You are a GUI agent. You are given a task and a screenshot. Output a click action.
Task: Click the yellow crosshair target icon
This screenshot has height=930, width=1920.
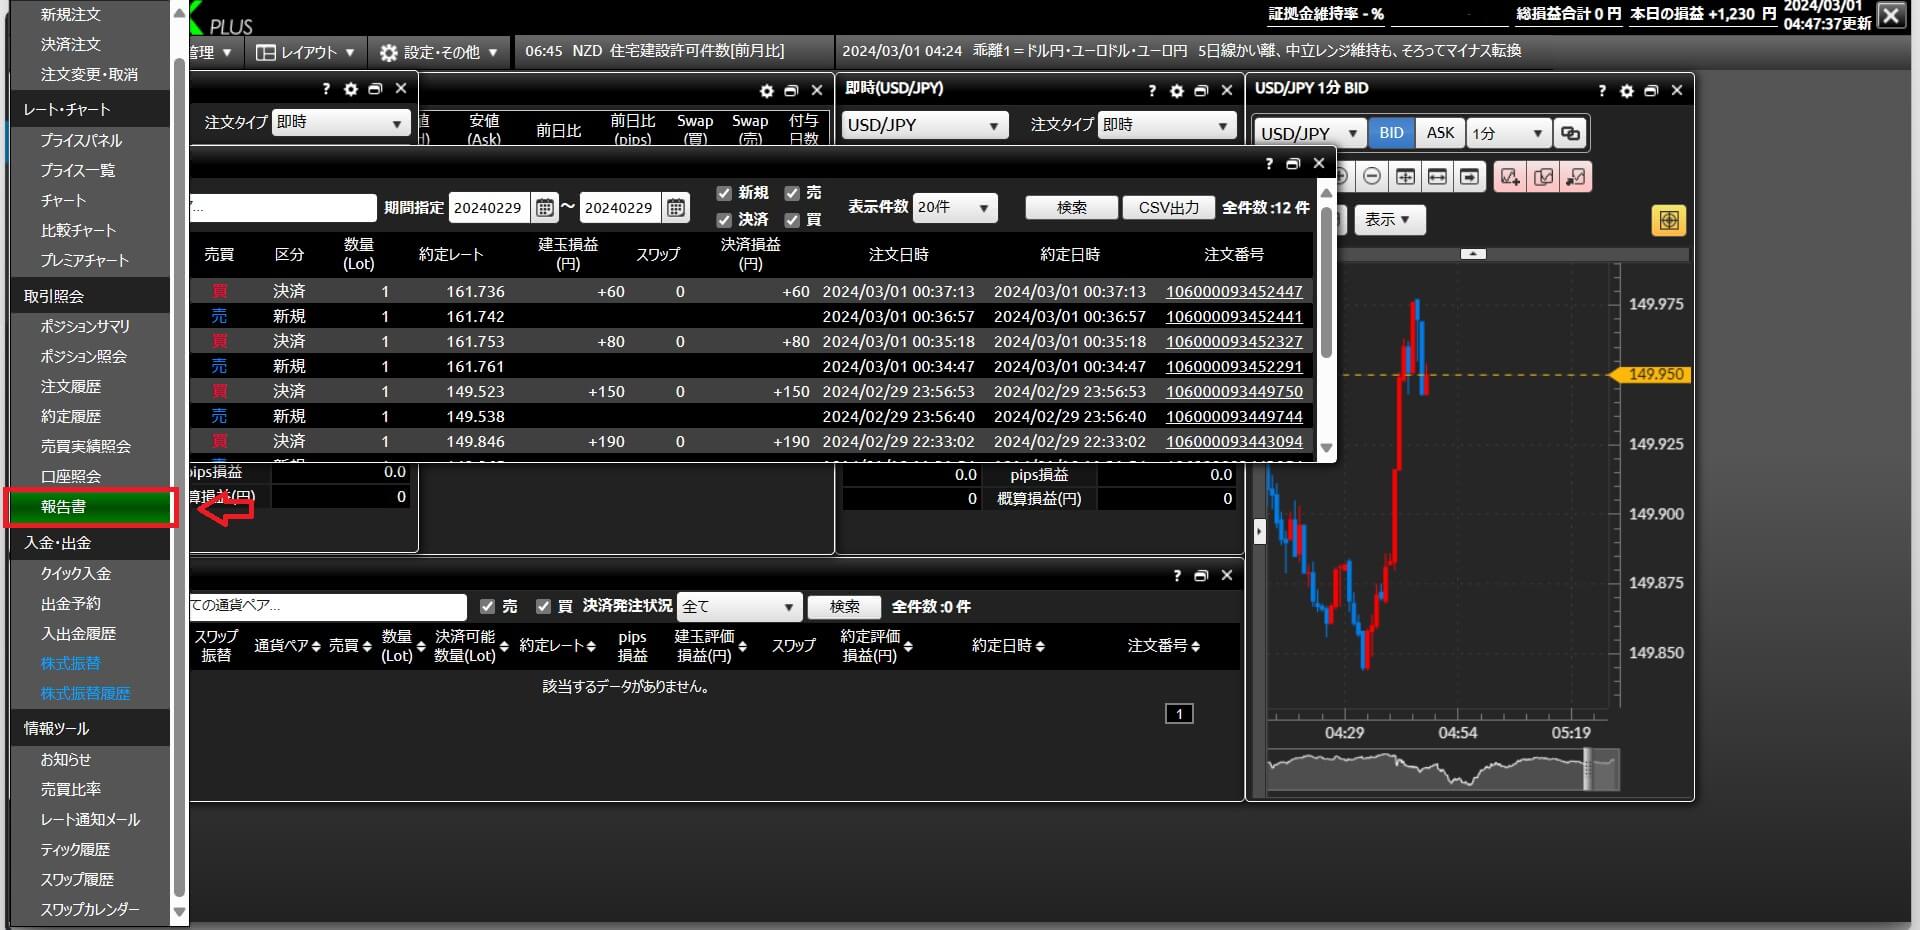(x=1668, y=220)
